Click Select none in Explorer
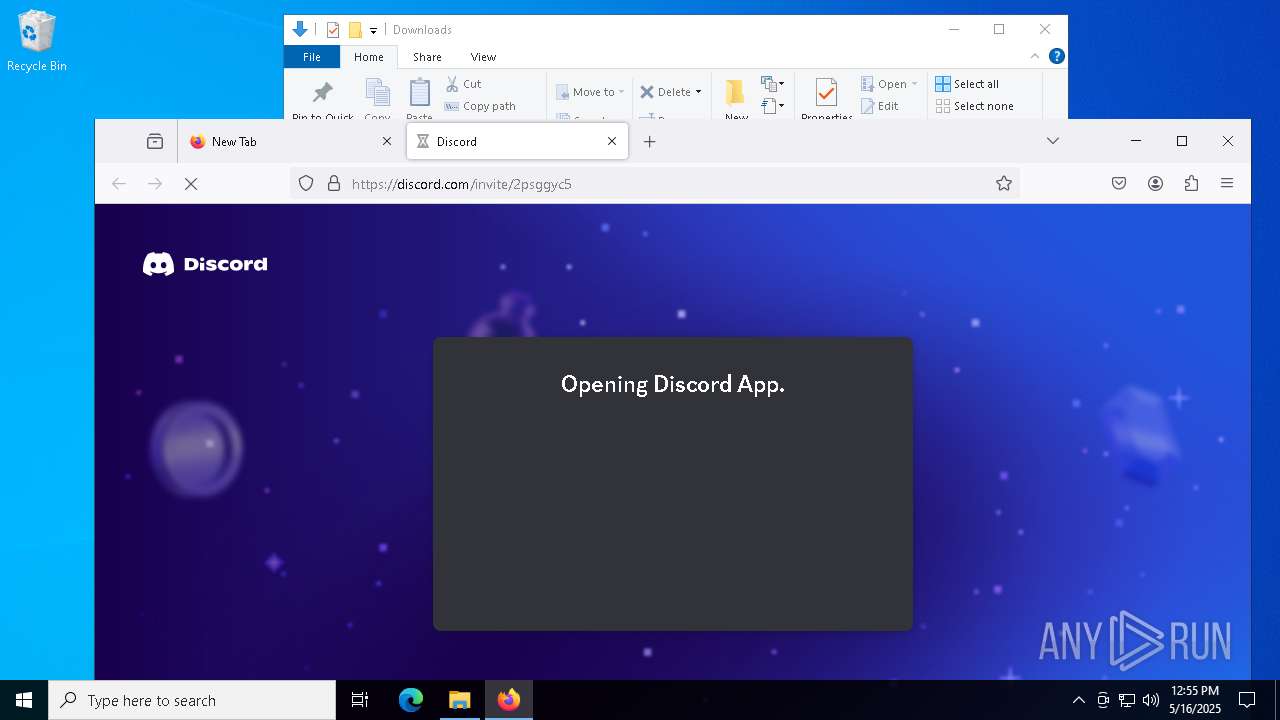The height and width of the screenshot is (720, 1280). pyautogui.click(x=975, y=106)
